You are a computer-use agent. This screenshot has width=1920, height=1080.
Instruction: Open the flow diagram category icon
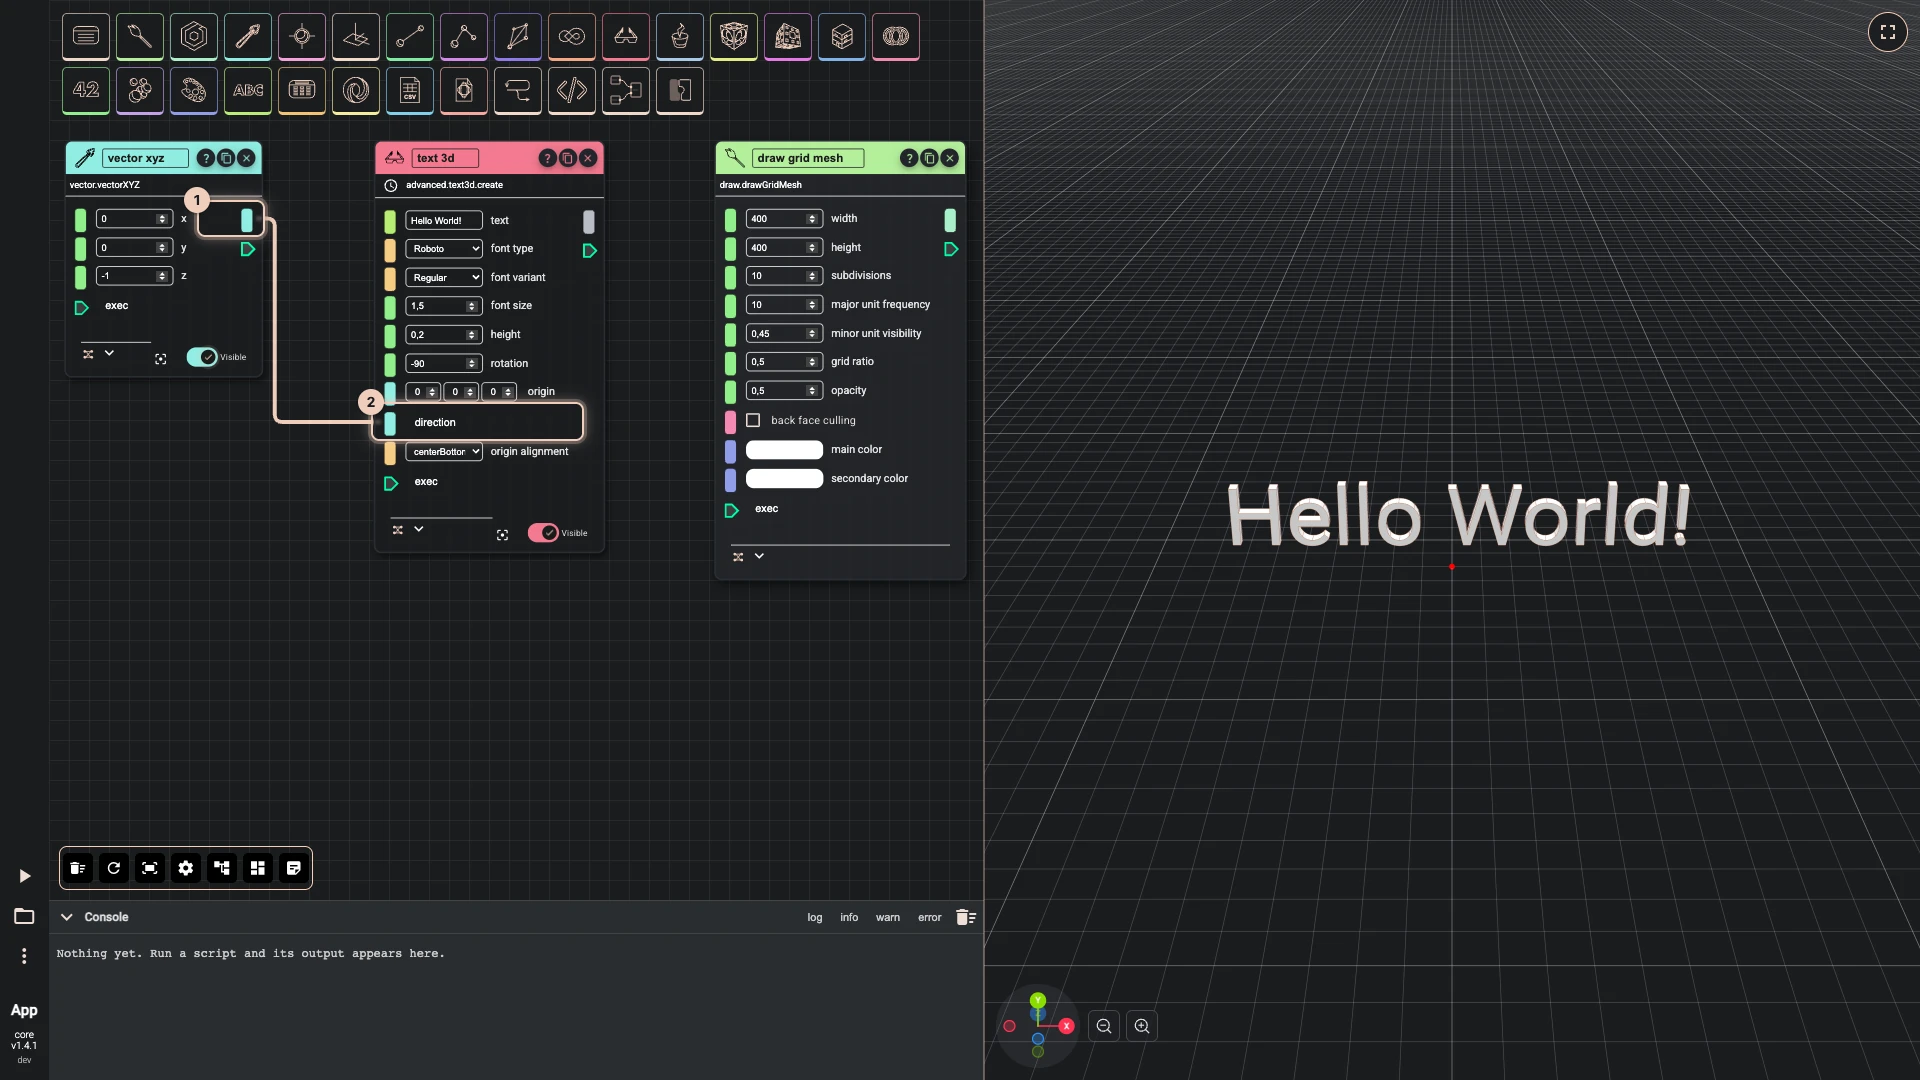pos(626,91)
